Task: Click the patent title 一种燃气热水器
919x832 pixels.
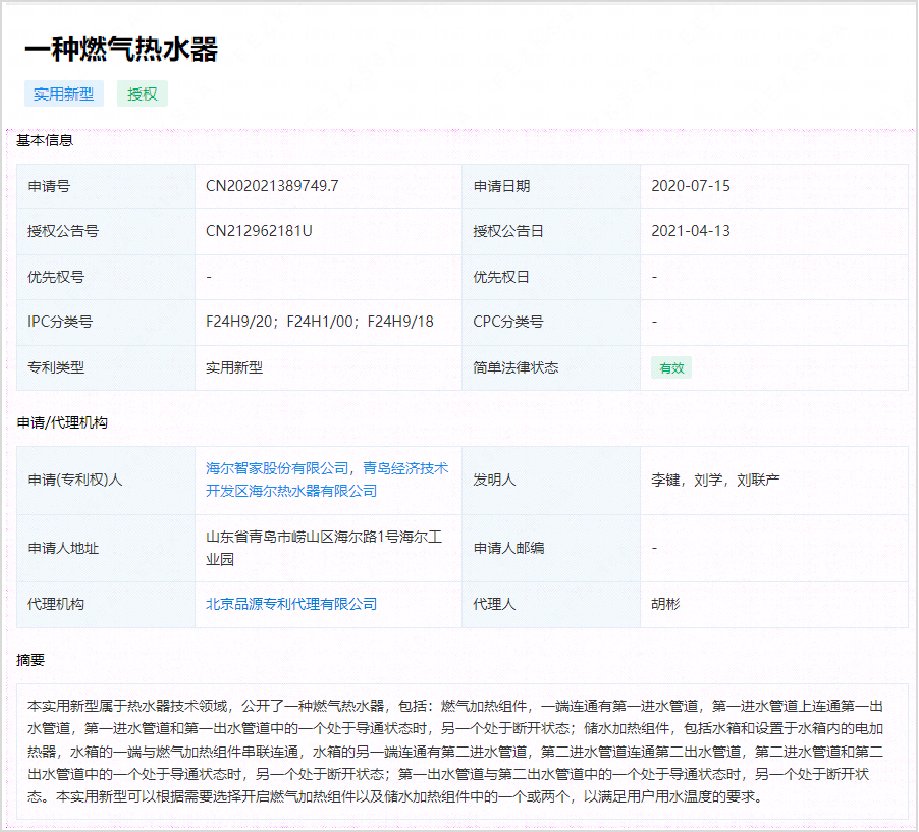Action: (120, 49)
